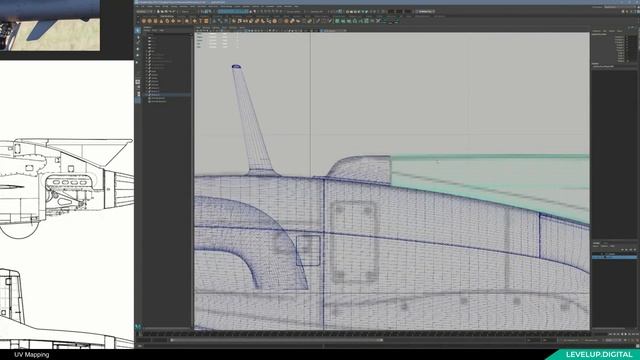
Task: Open the viewport View menu
Action: (198, 28)
